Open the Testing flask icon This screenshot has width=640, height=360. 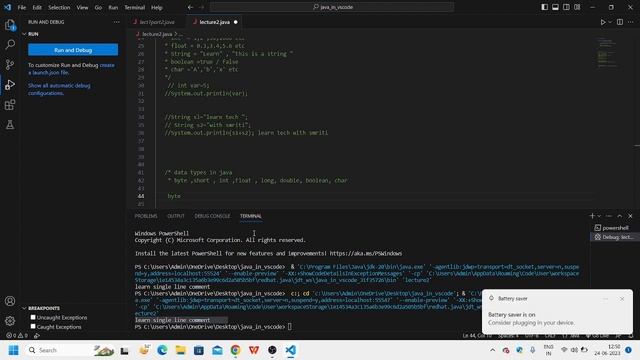click(x=10, y=125)
